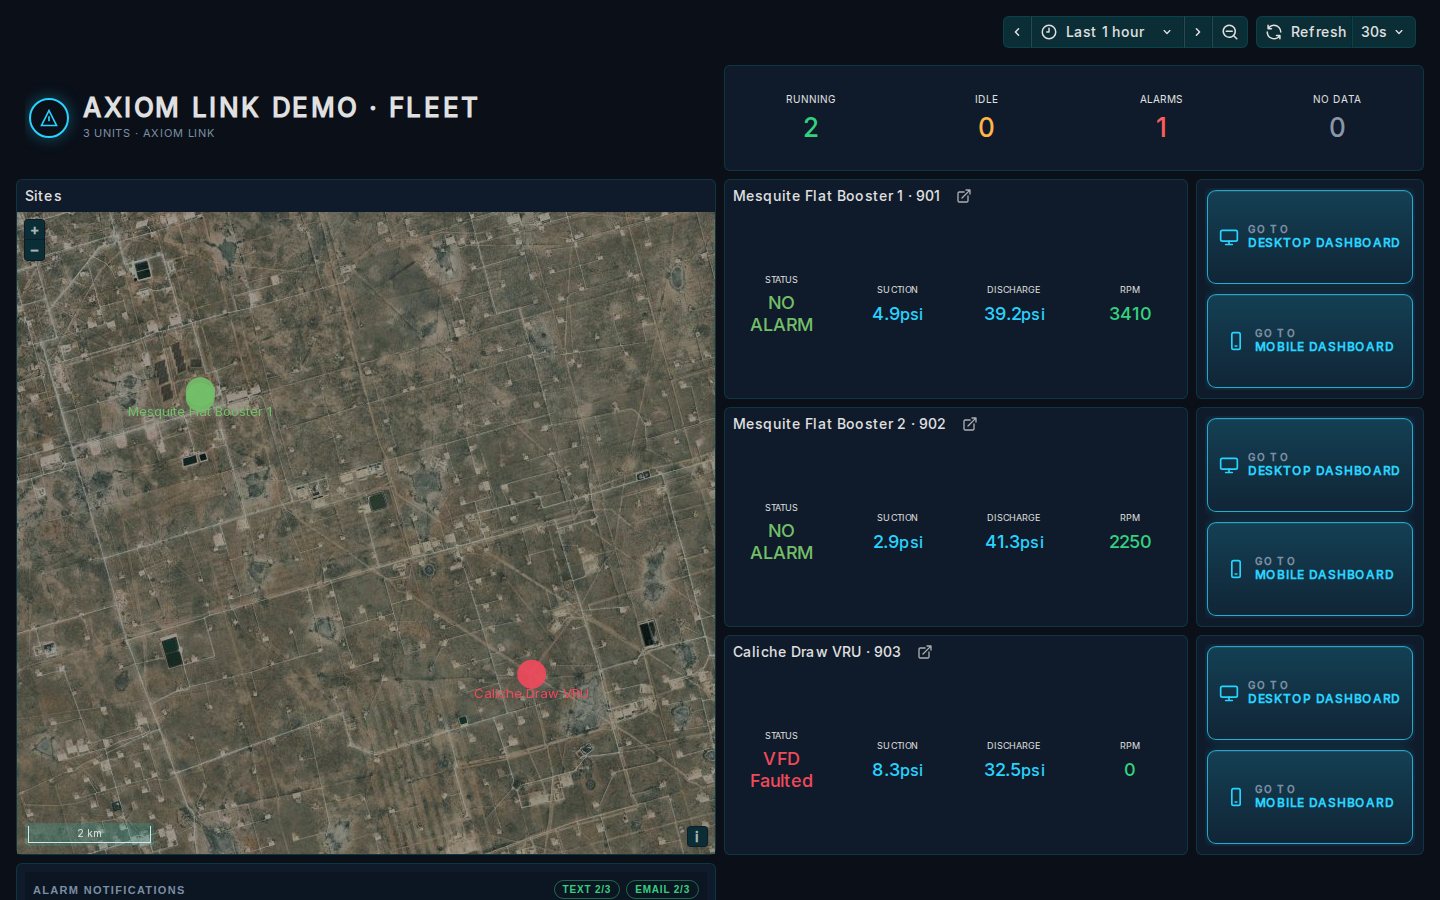Go forward one time range
Screen dimensions: 1440x900
point(1198,32)
